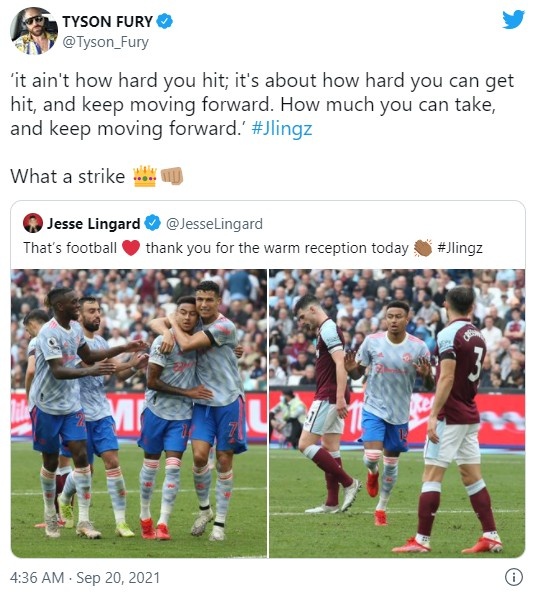Click Tyson Fury's blue verified badge
537x596 pixels.
pos(165,21)
